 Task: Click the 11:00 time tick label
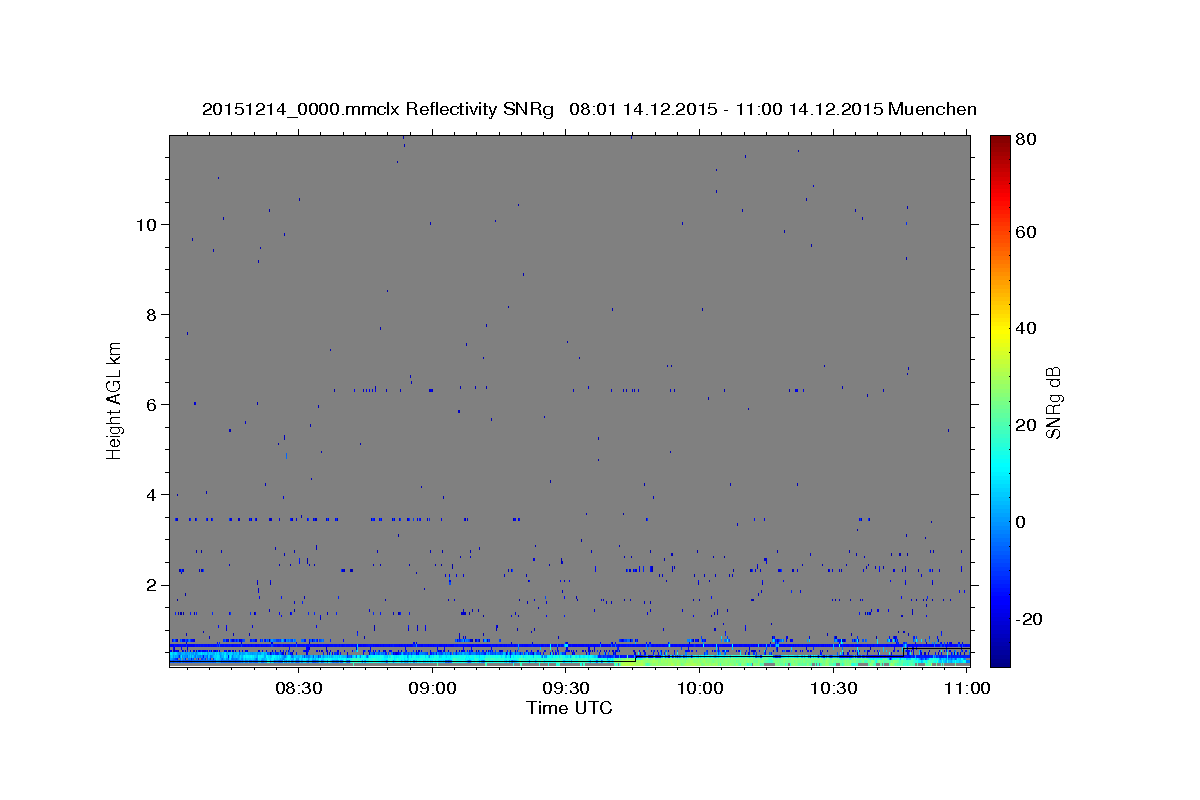coord(968,688)
